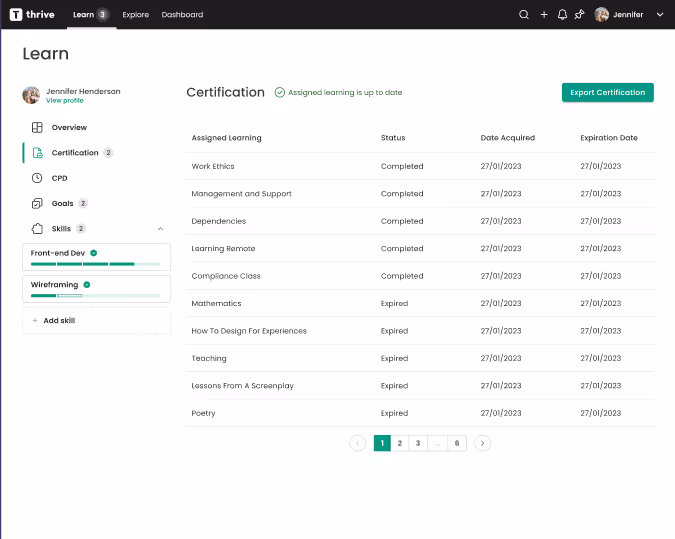Click the Thrive logo icon
The image size is (675, 539).
[16, 15]
